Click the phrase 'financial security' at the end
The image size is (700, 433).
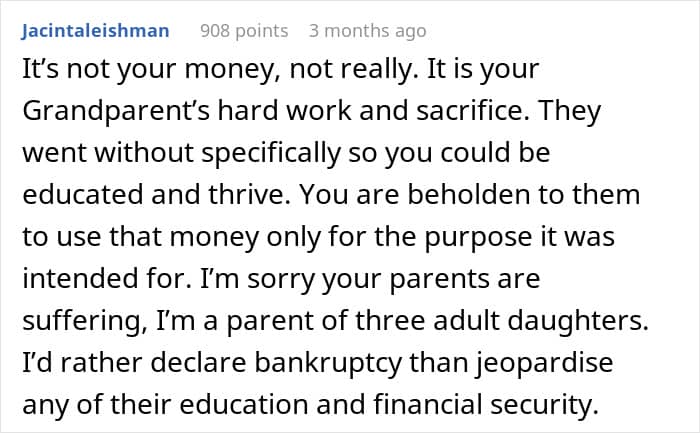coord(485,404)
